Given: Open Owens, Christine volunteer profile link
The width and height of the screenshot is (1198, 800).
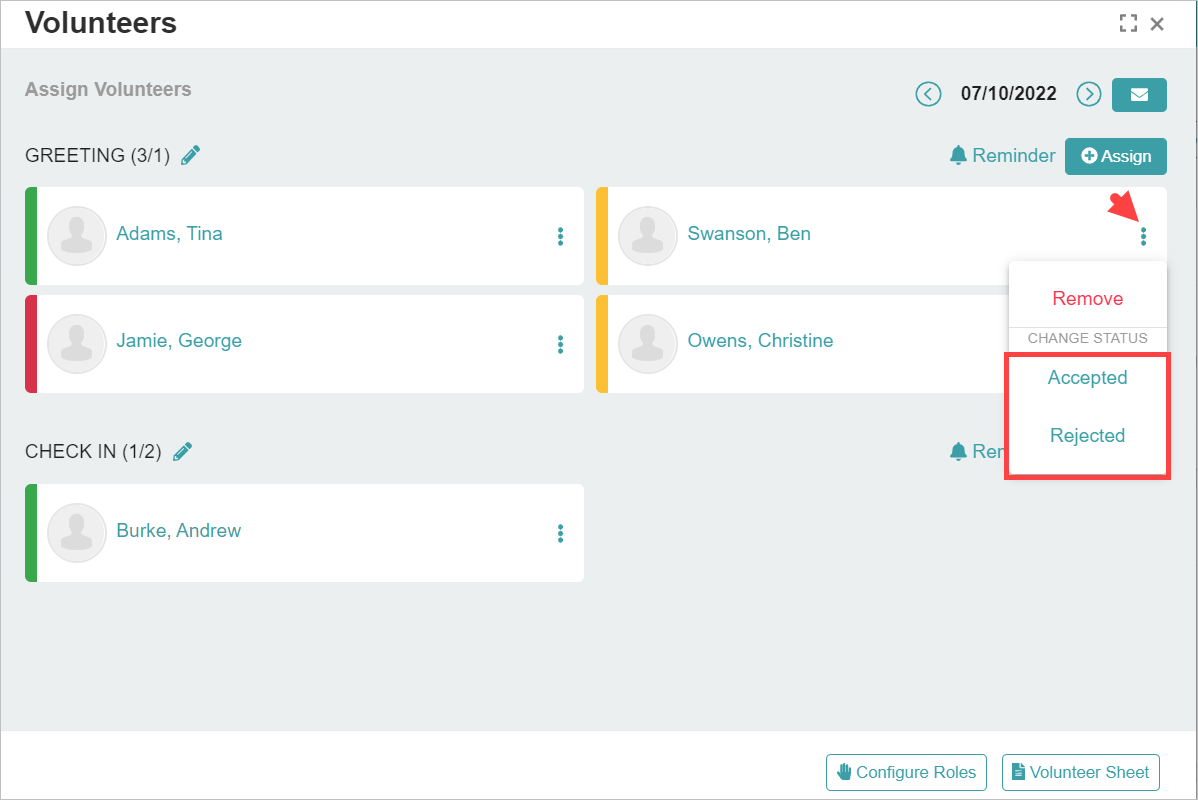Looking at the screenshot, I should pos(760,341).
